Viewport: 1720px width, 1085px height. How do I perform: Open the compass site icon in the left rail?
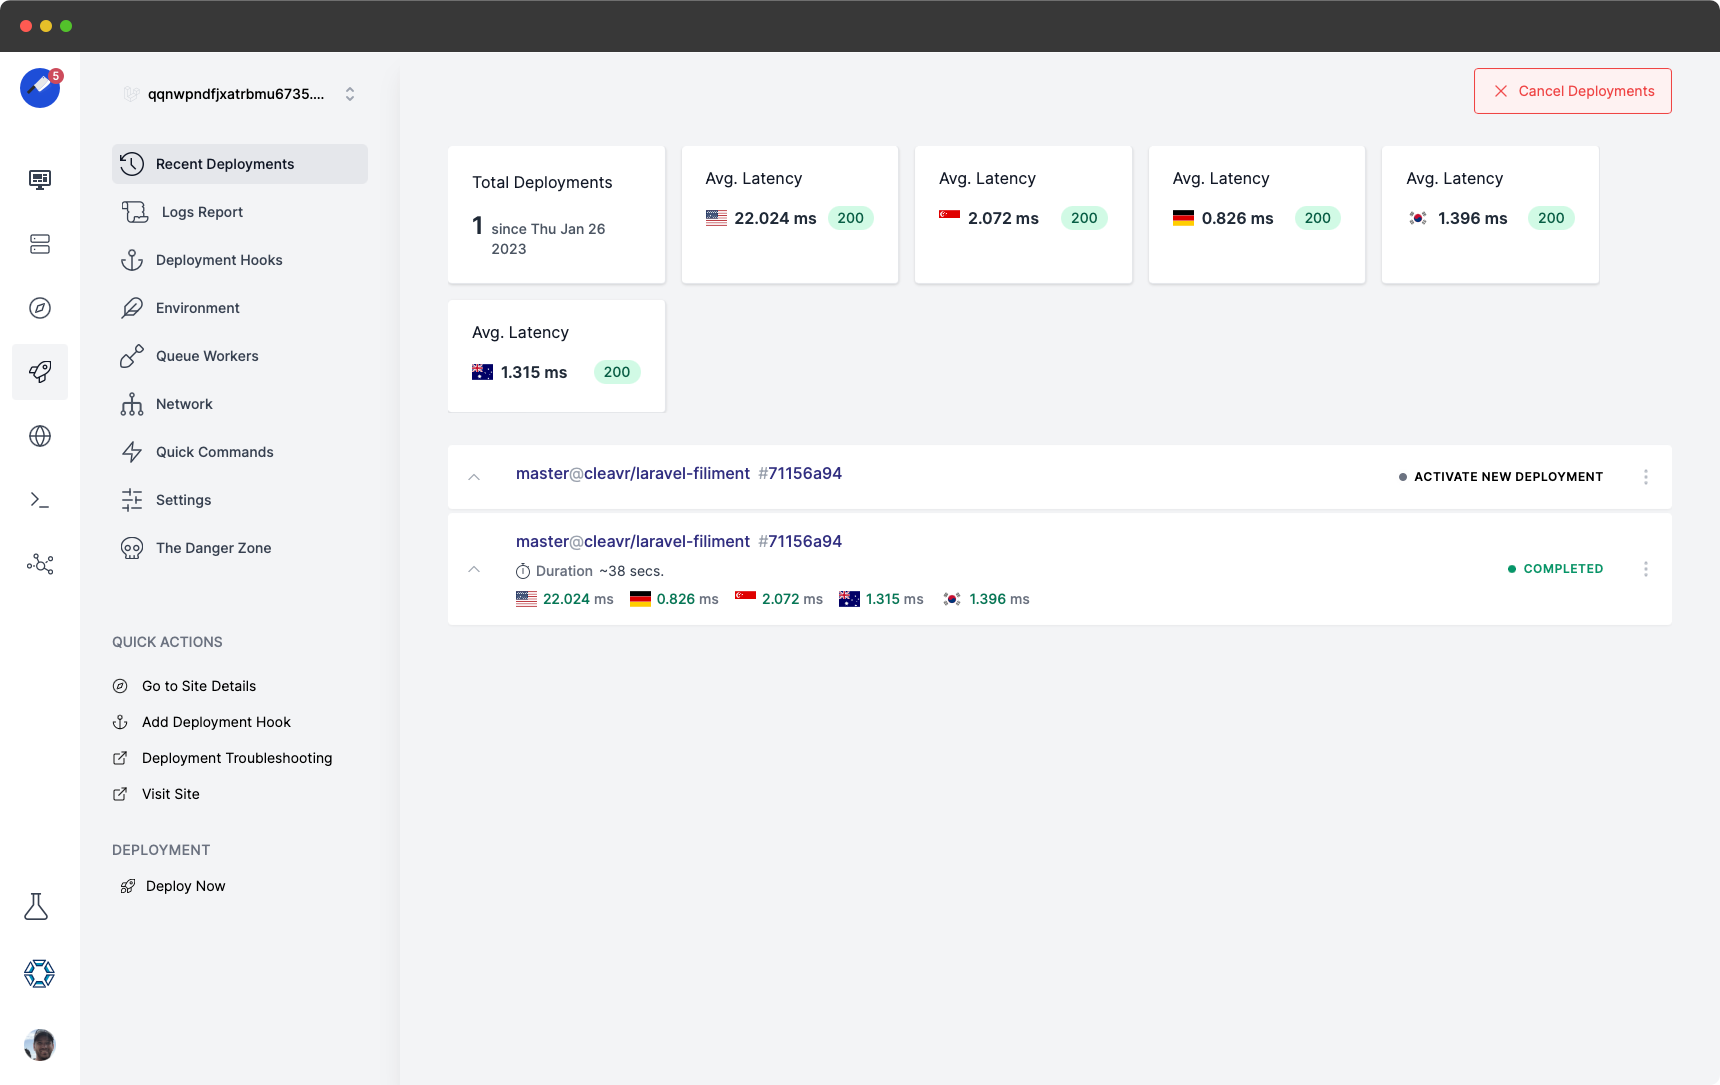pos(39,308)
